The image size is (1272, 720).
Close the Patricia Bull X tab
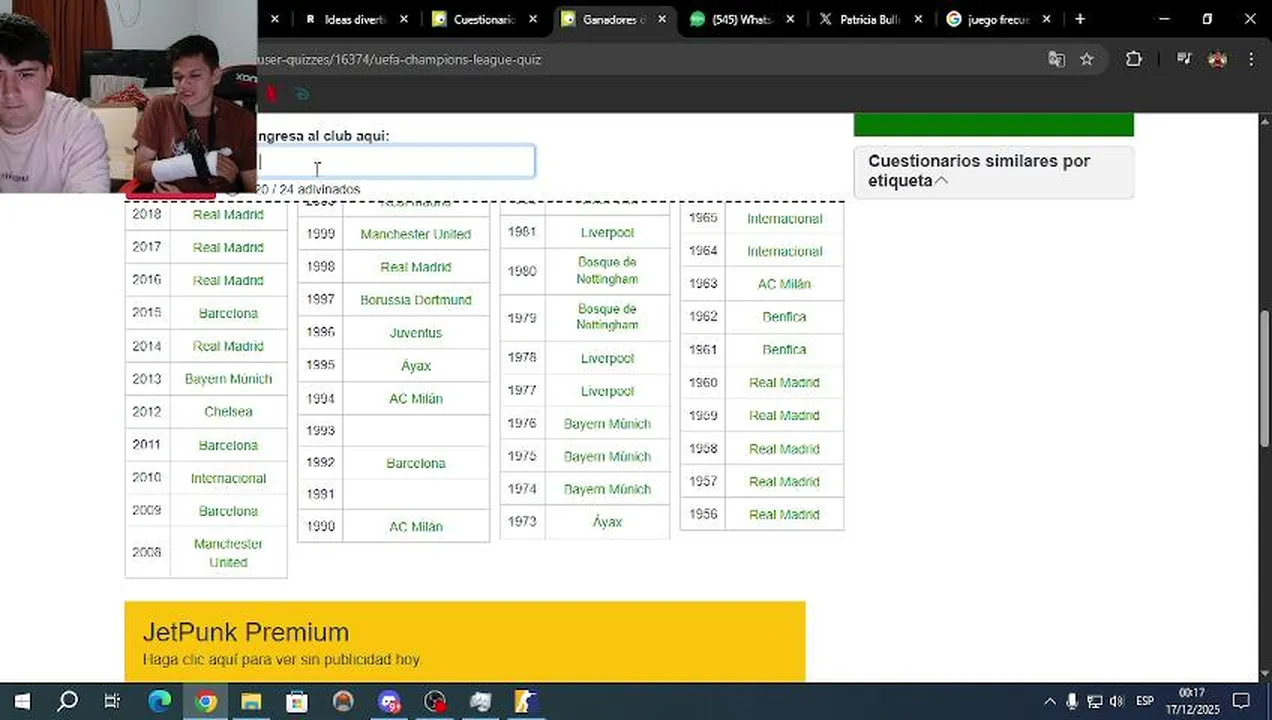click(x=918, y=19)
